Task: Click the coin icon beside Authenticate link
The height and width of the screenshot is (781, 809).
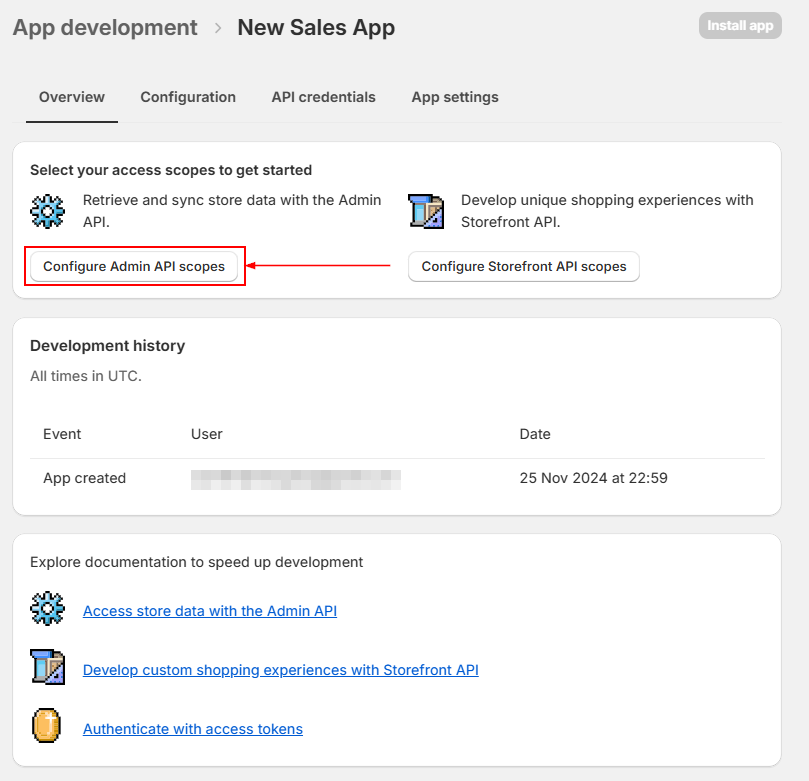Action: [47, 726]
